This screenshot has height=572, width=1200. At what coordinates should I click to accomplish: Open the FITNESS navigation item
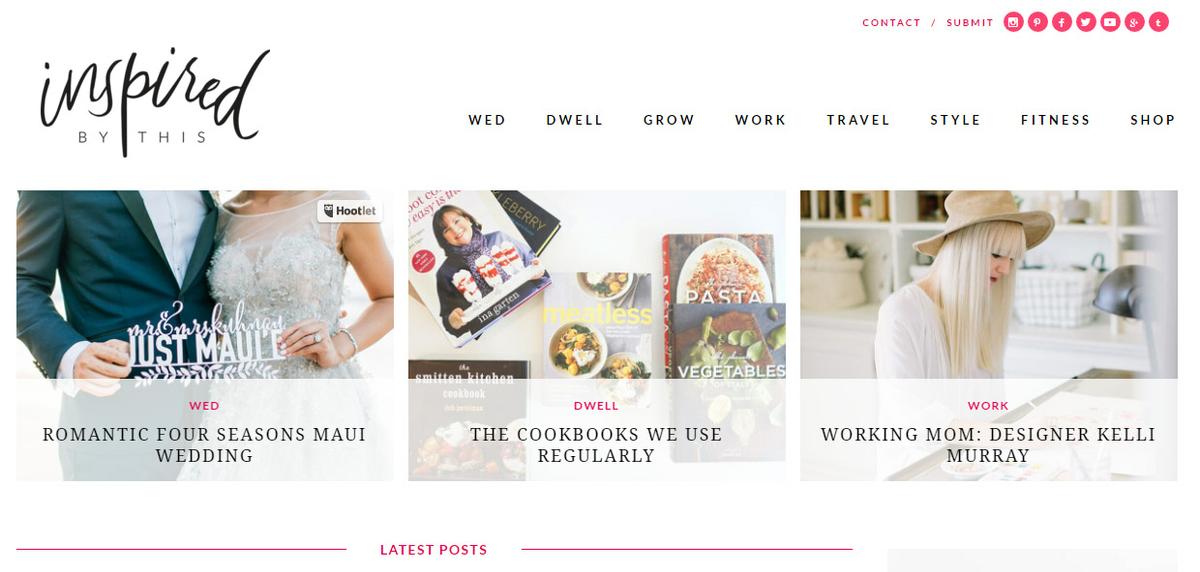(x=1055, y=120)
